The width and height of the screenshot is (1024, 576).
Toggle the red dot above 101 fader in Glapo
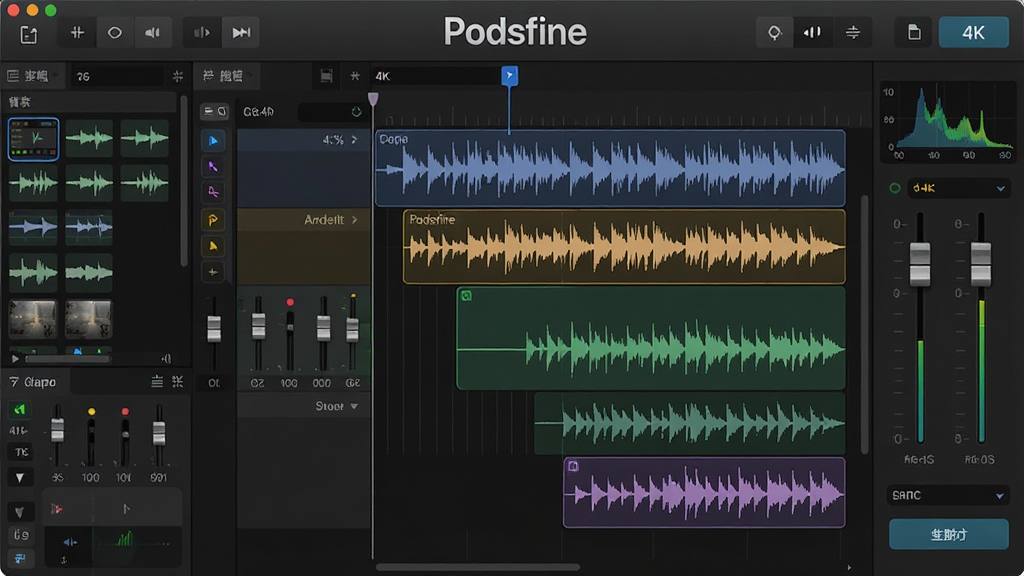(125, 412)
